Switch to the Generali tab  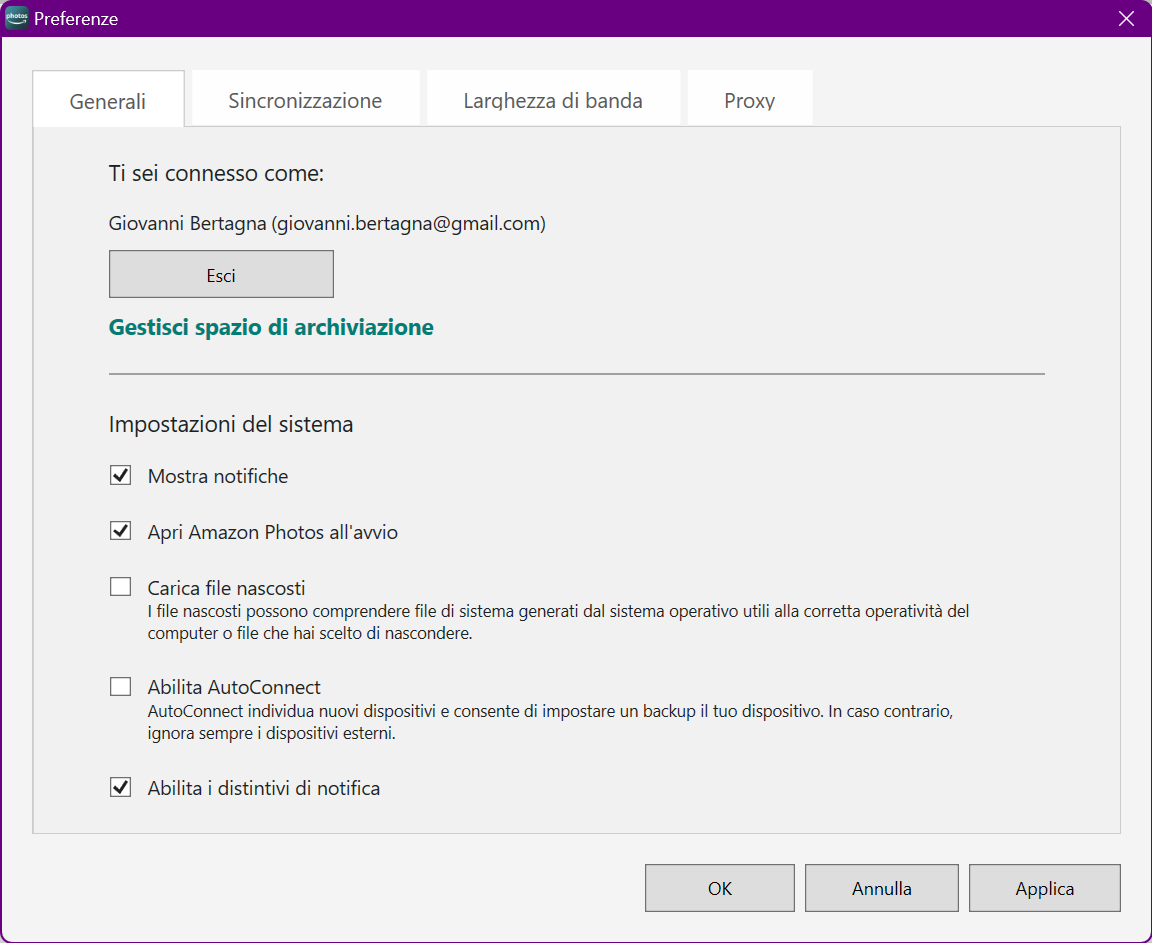tap(108, 99)
